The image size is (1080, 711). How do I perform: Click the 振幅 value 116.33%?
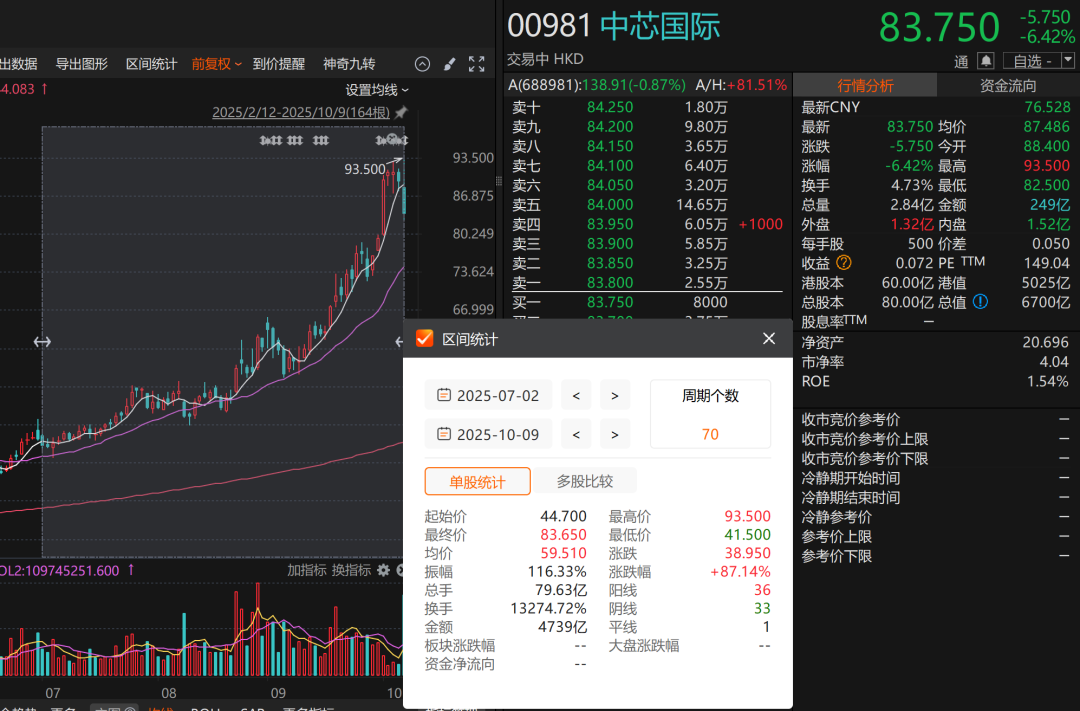tap(557, 571)
